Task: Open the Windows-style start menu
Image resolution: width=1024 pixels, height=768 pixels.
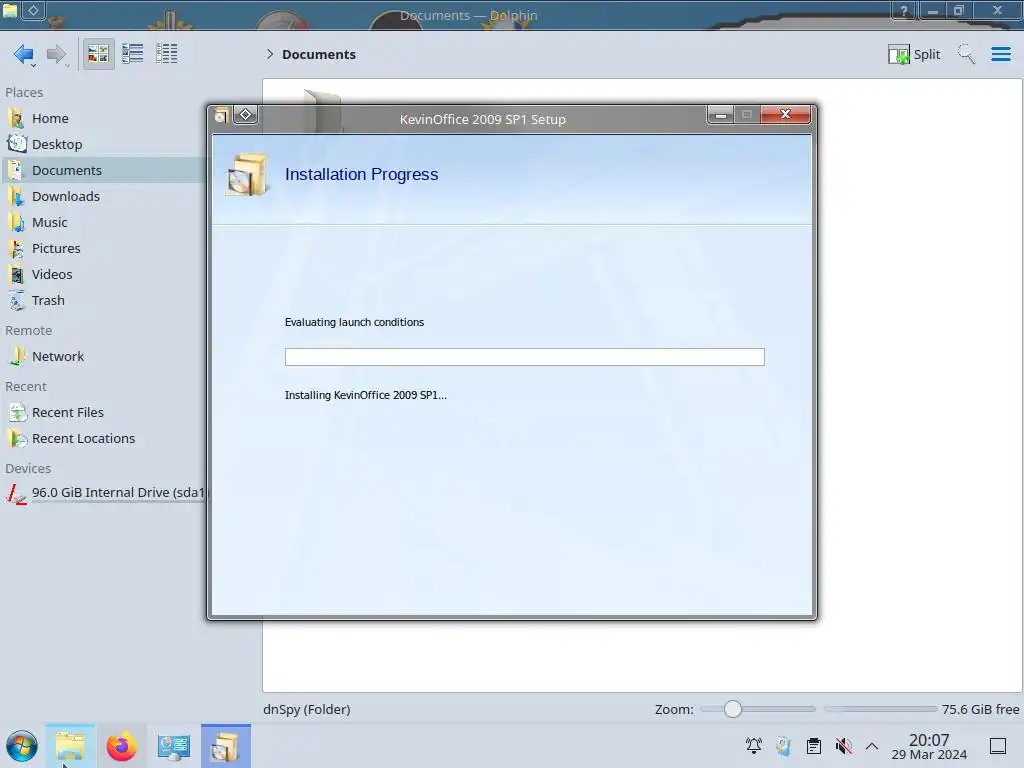Action: tap(22, 746)
